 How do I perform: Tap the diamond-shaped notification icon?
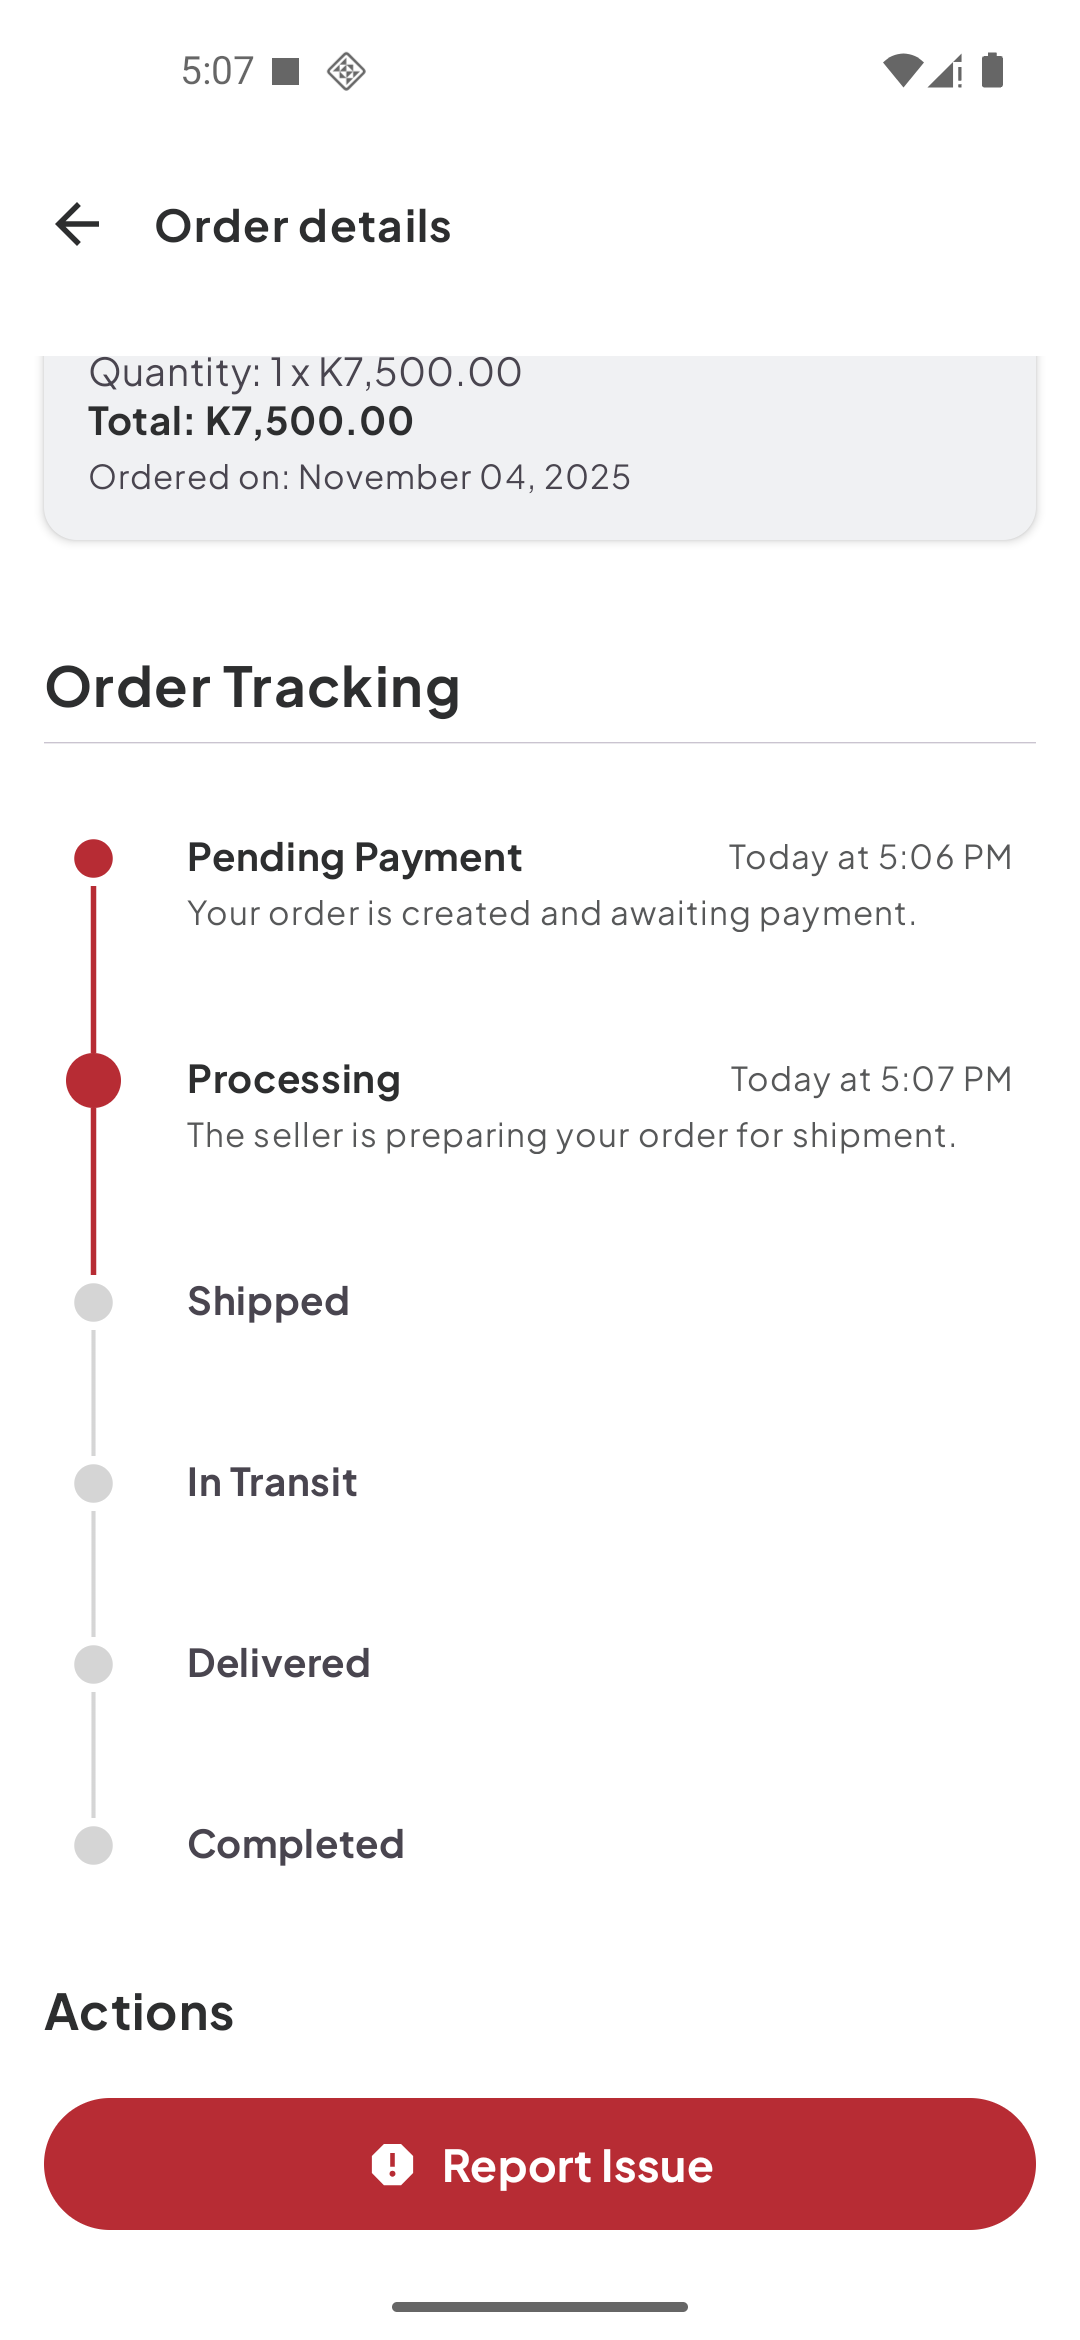[346, 71]
